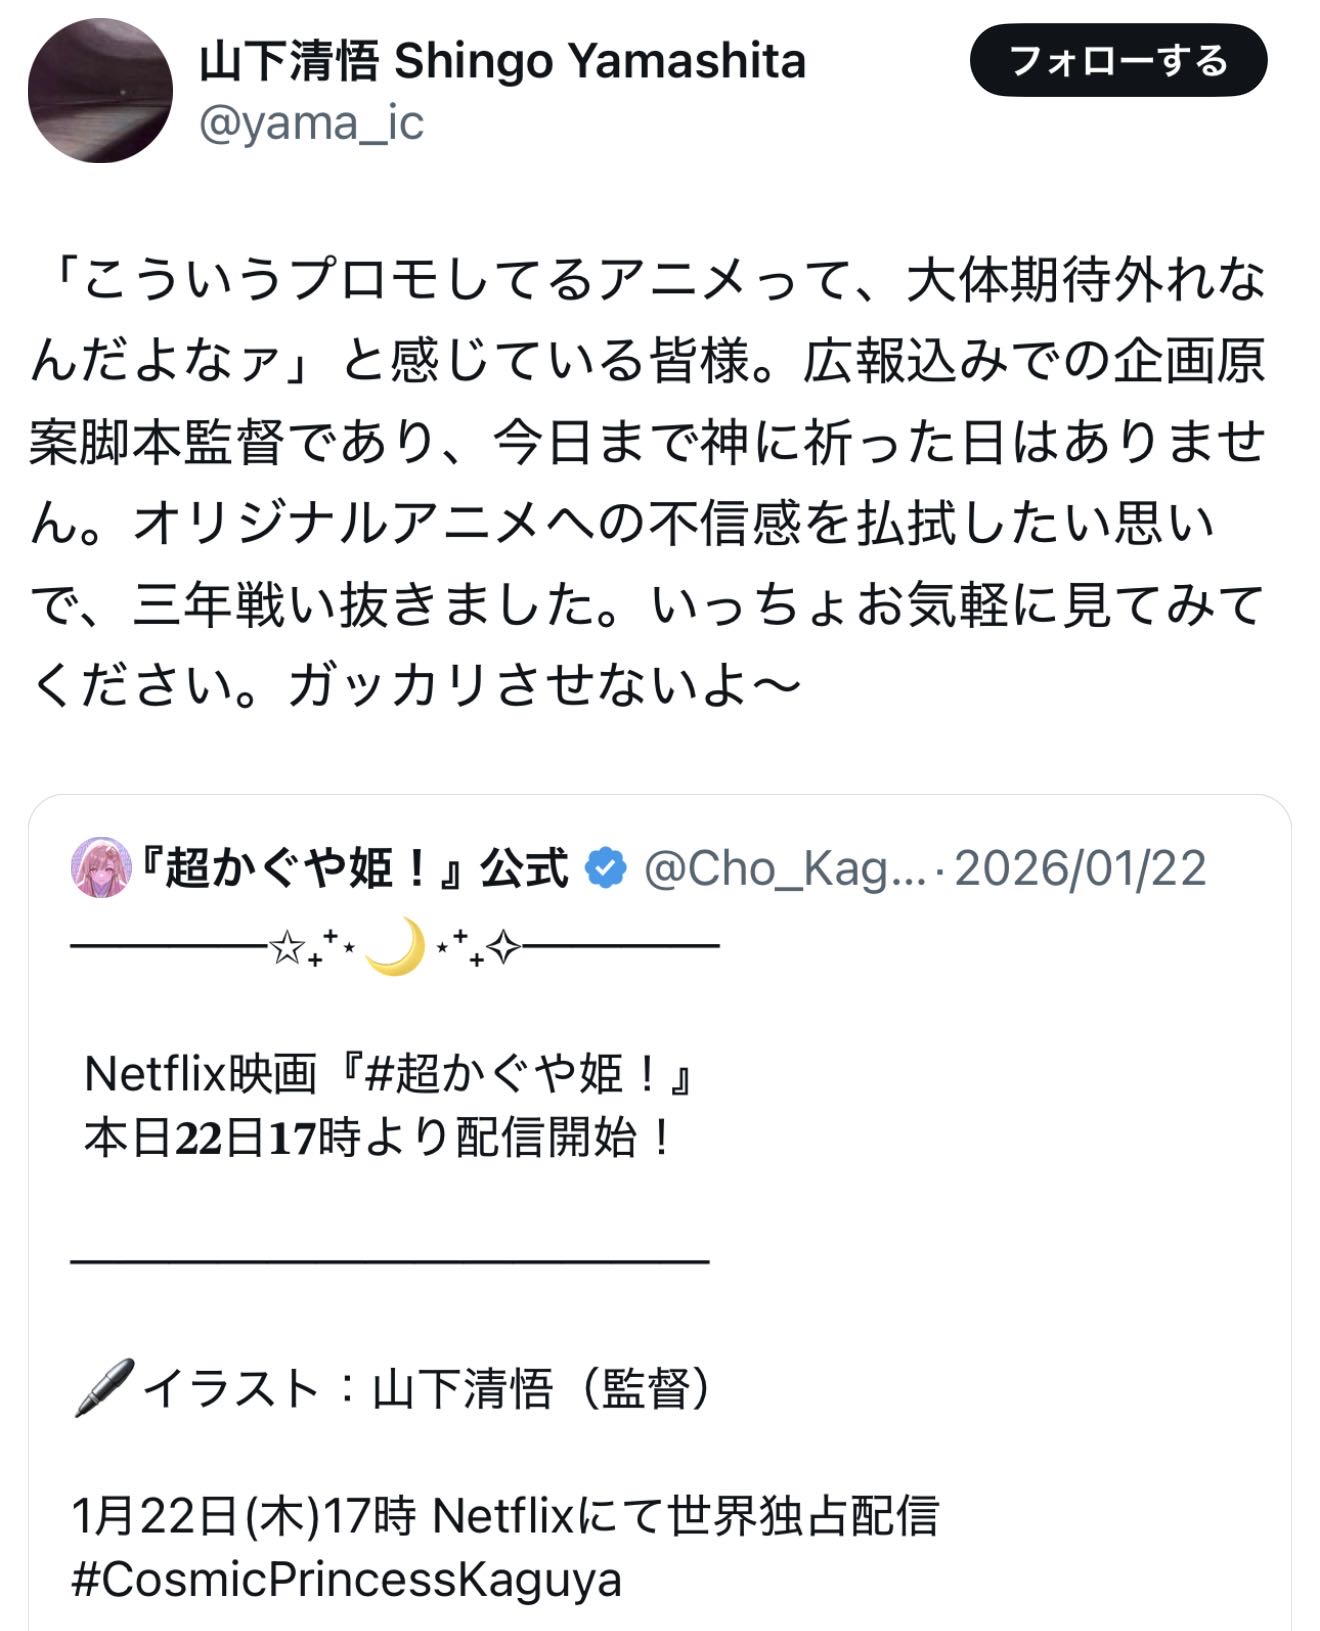Click the crescent moon emoji
Viewport: 1320px width, 1631px height.
point(395,946)
